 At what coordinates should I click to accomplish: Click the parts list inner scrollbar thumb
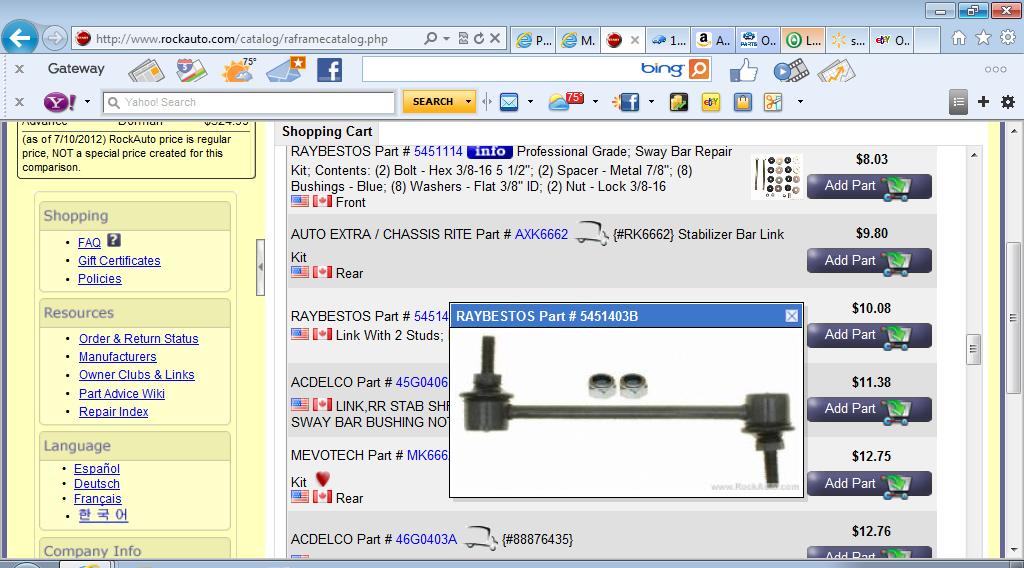(973, 349)
